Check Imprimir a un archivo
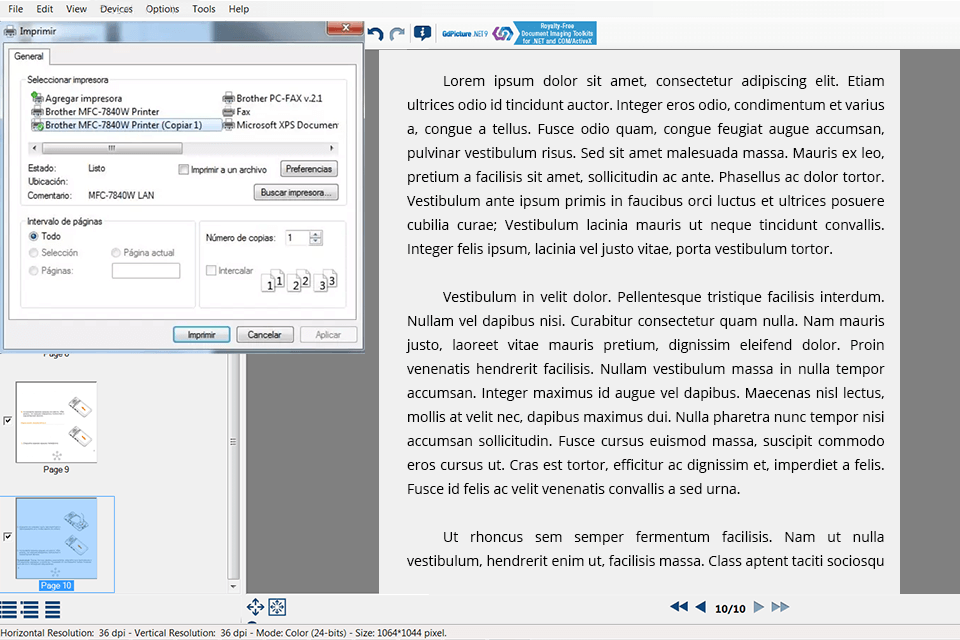 (x=183, y=168)
